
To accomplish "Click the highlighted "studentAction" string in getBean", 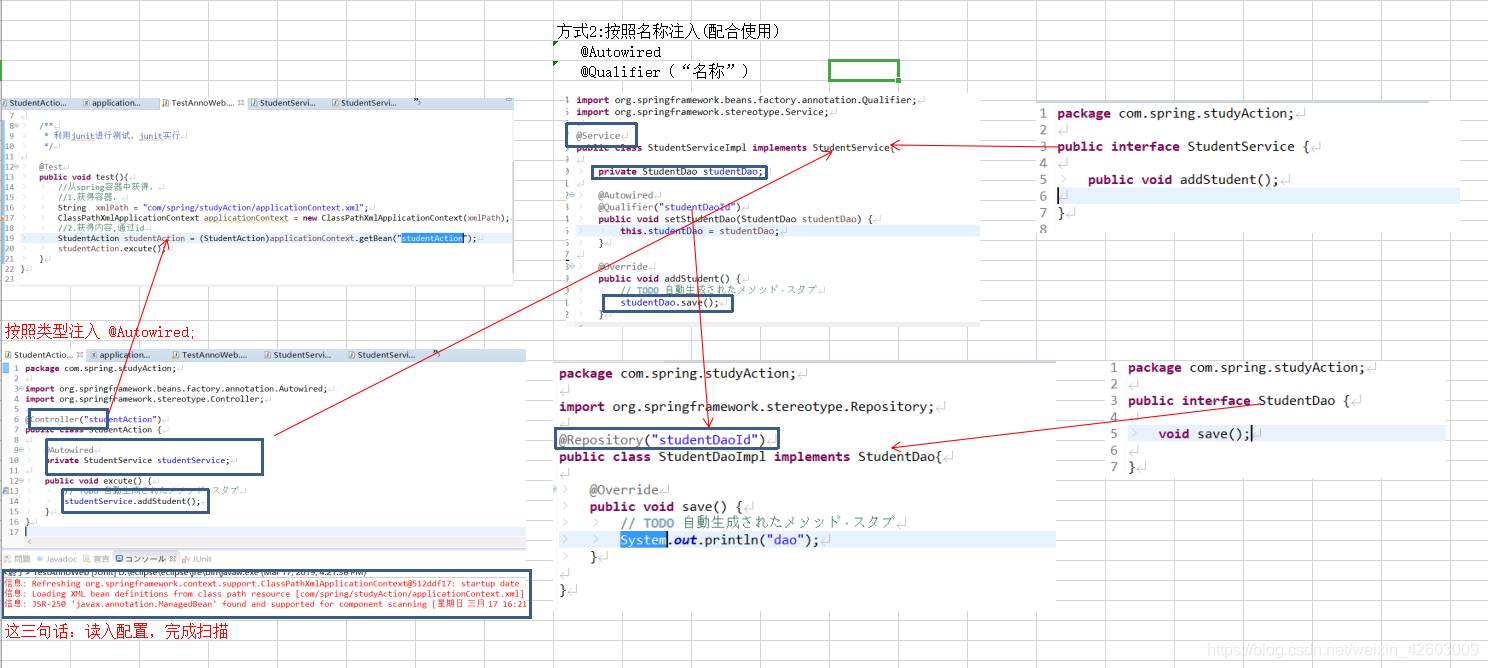I will [432, 238].
